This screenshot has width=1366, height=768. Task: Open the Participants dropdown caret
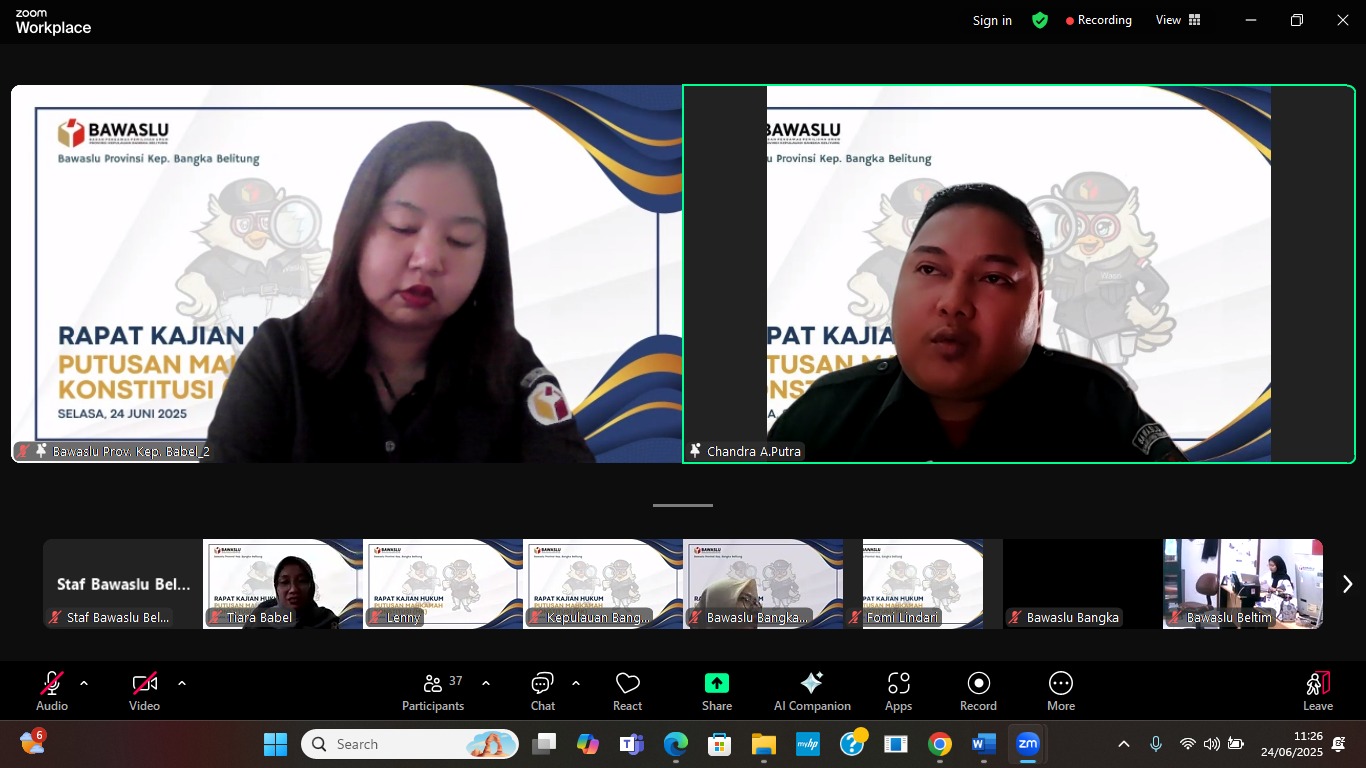click(x=486, y=682)
